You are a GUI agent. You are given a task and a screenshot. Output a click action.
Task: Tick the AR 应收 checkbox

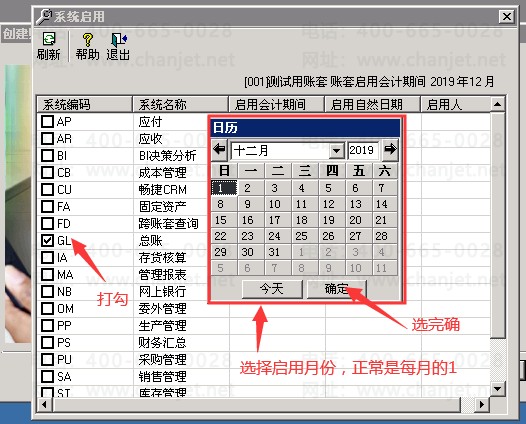[x=47, y=139]
